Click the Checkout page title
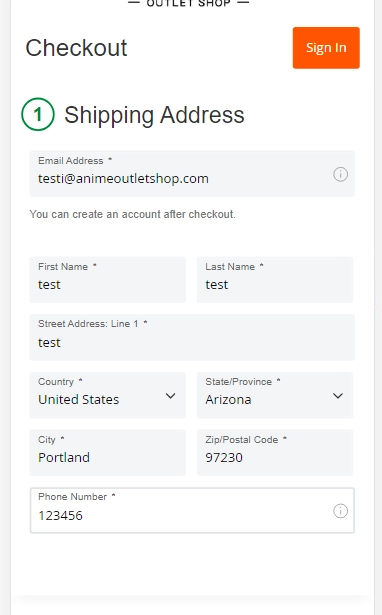 [x=76, y=48]
